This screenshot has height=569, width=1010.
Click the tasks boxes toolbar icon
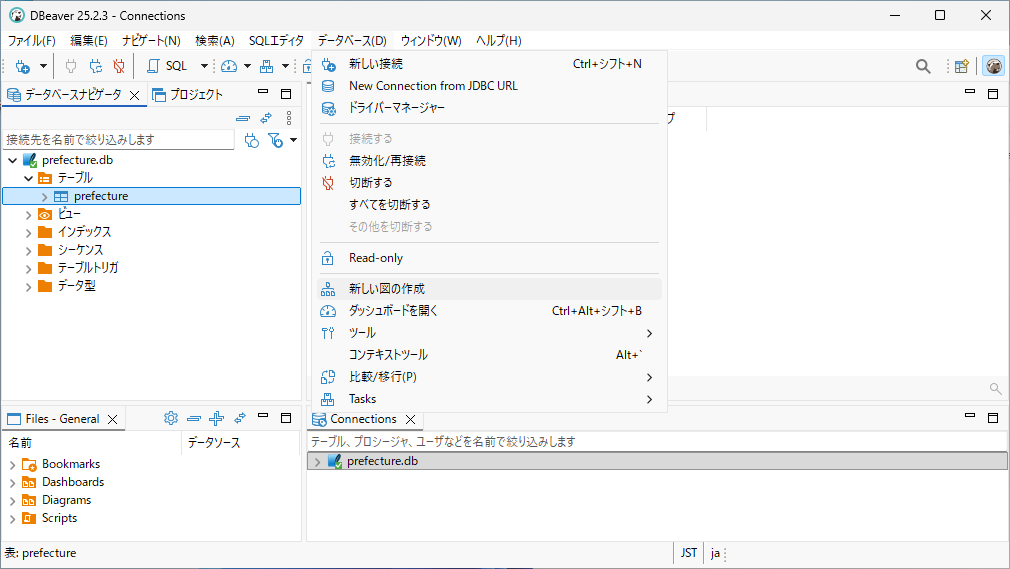(266, 66)
